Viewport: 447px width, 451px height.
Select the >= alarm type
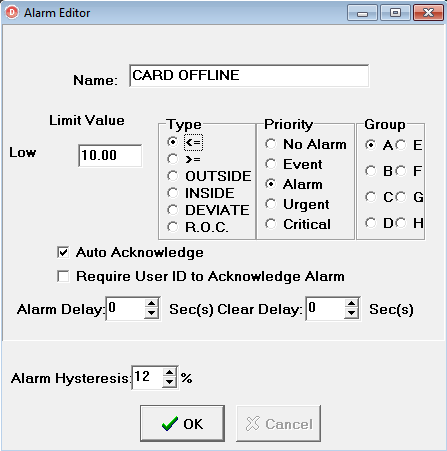coord(173,159)
